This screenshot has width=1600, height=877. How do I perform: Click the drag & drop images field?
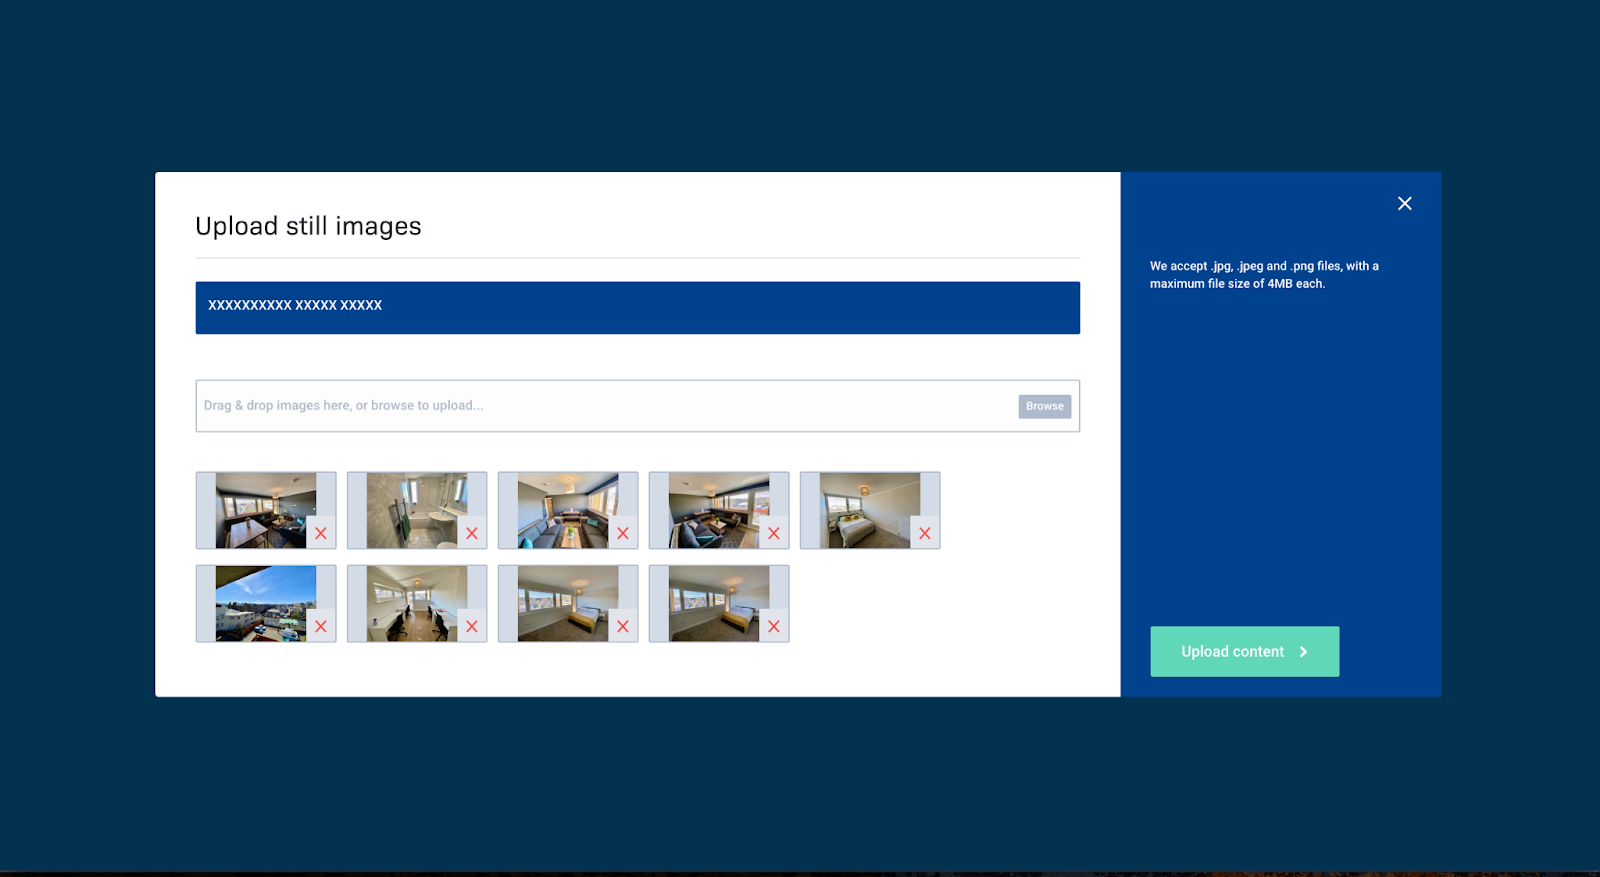click(x=600, y=406)
